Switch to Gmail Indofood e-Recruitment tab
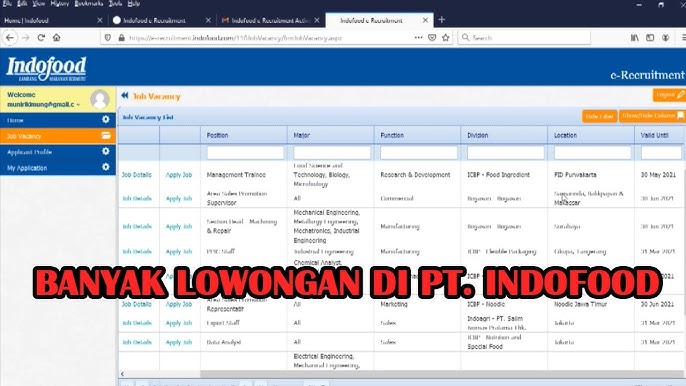 pos(271,20)
